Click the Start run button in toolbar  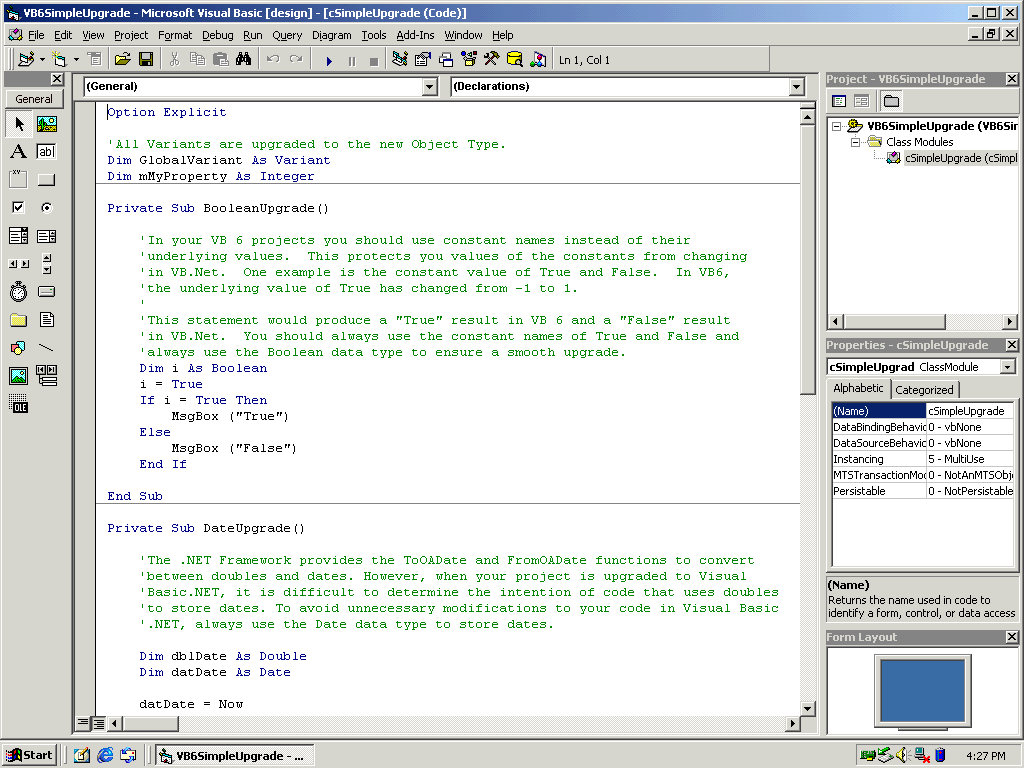coord(329,60)
